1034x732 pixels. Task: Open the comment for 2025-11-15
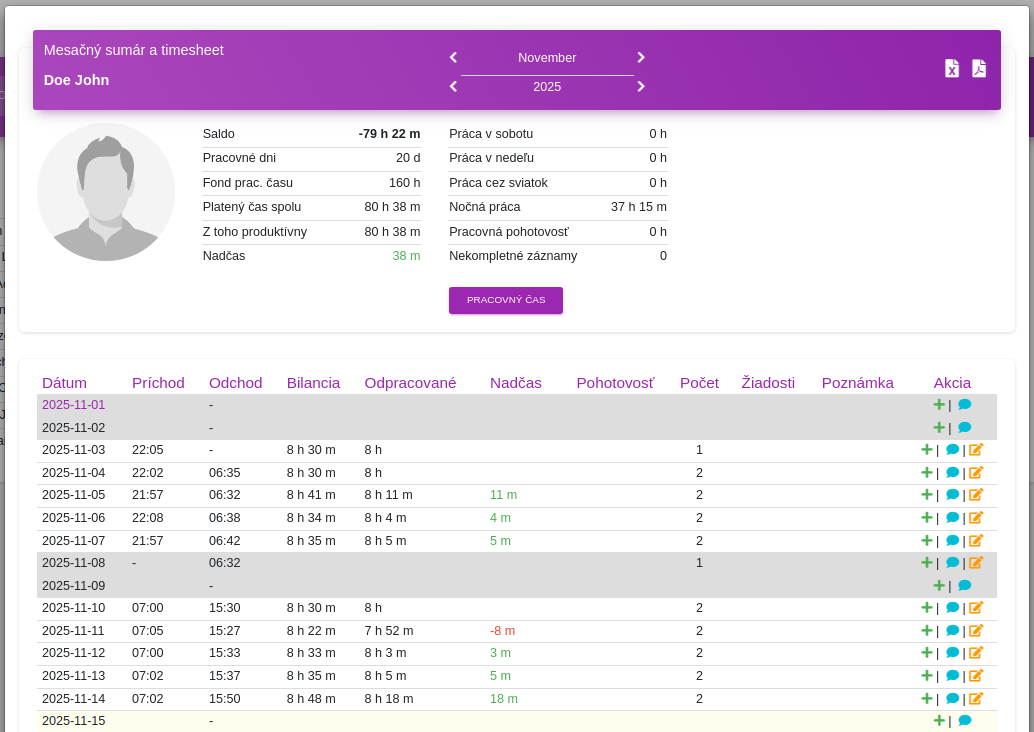point(964,721)
